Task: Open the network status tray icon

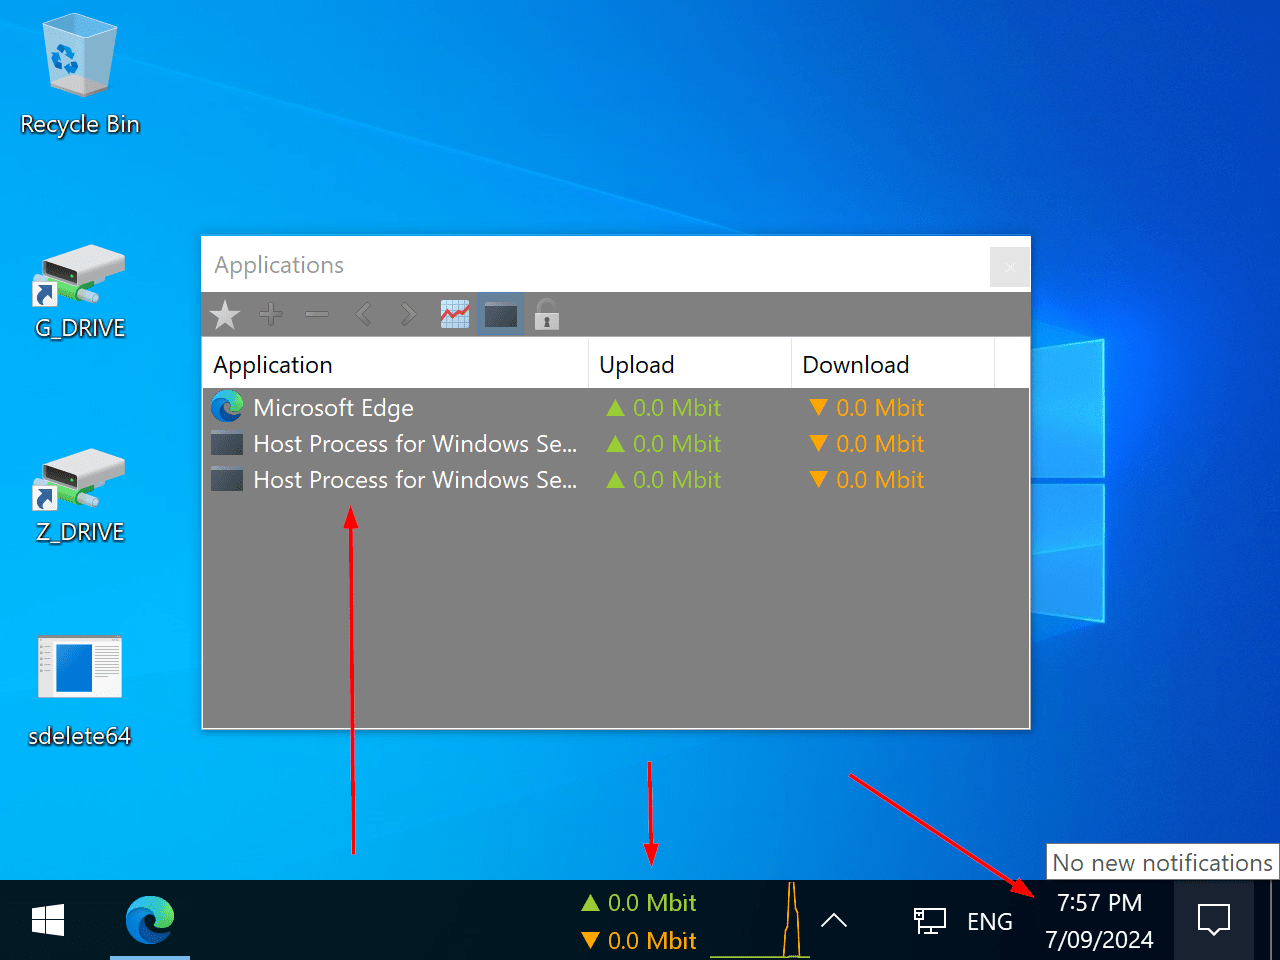Action: point(930,920)
